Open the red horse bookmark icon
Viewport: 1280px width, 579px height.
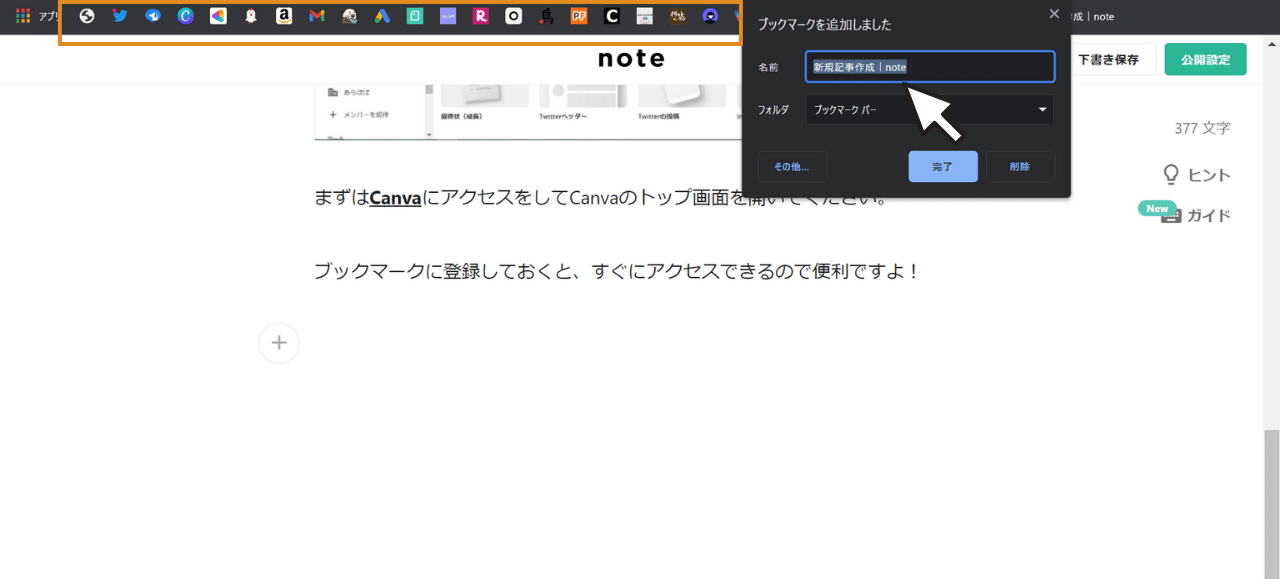546,16
